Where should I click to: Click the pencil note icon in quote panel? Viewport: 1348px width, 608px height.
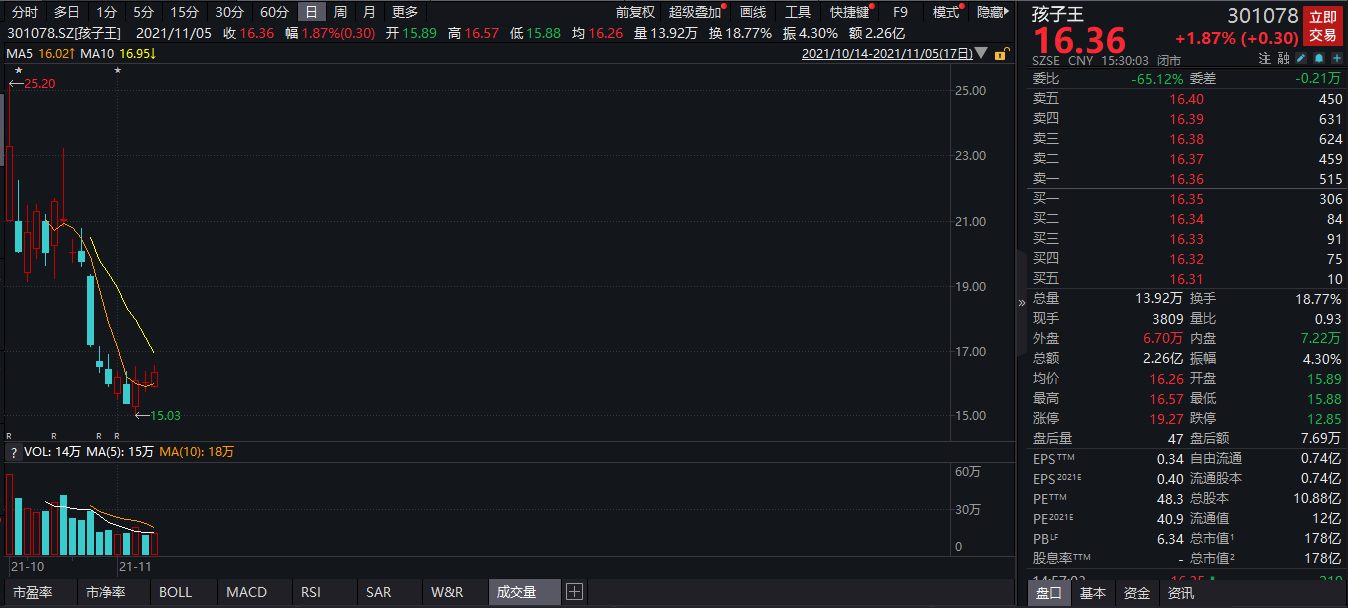tap(1299, 59)
